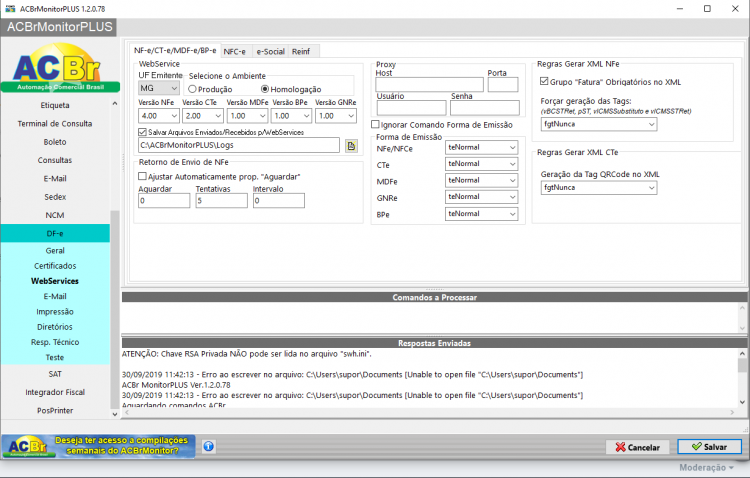Open Sedex in the sidebar
The width and height of the screenshot is (750, 478).
pyautogui.click(x=55, y=197)
